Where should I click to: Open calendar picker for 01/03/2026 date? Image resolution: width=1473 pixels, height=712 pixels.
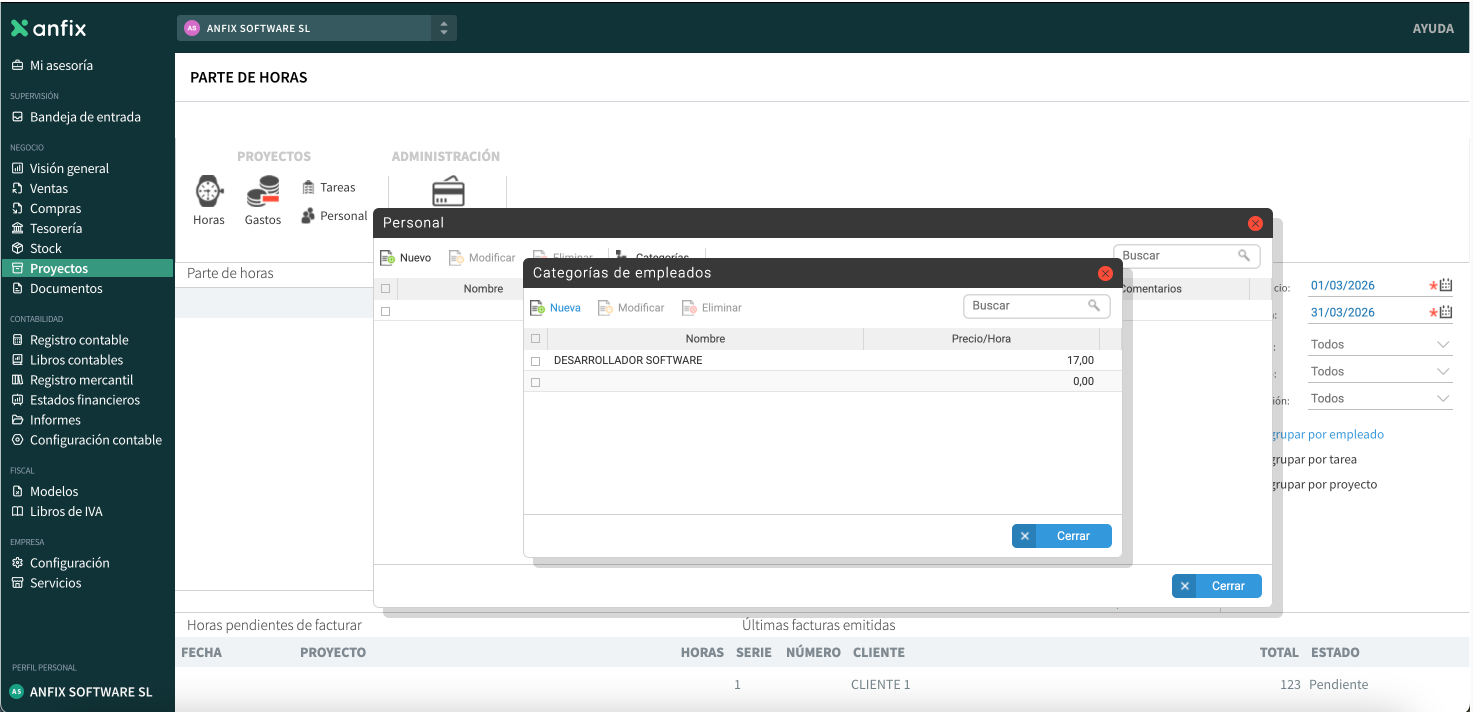tap(1445, 286)
